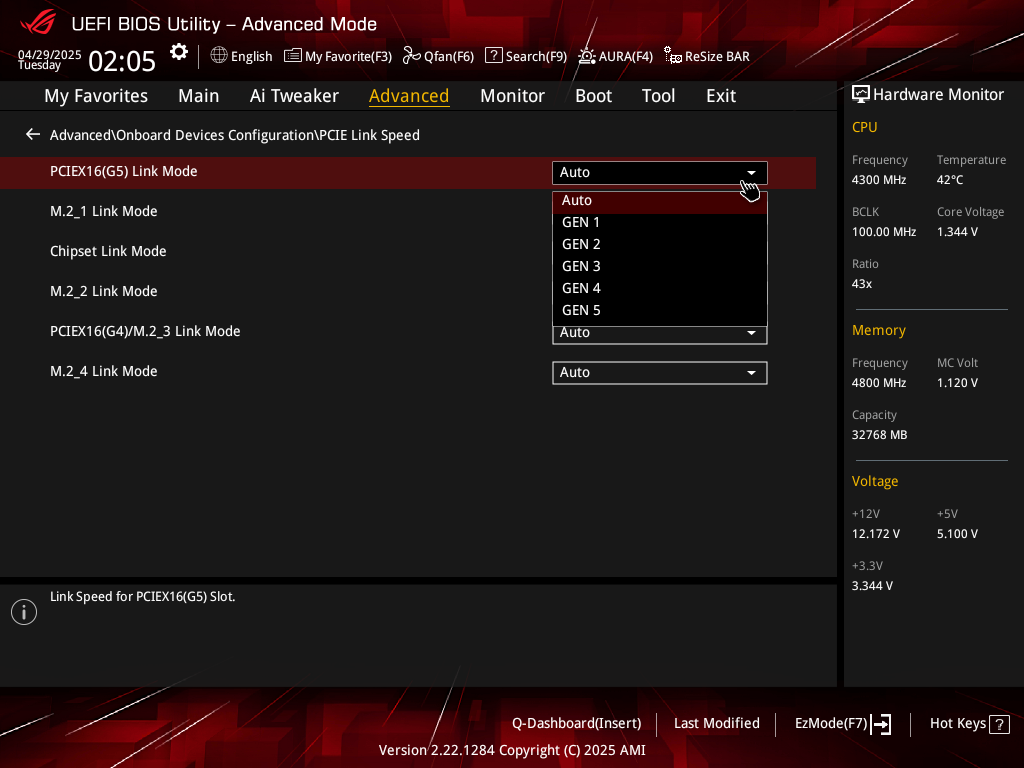Viewport: 1024px width, 768px height.
Task: Open the Tool tab
Action: point(658,96)
